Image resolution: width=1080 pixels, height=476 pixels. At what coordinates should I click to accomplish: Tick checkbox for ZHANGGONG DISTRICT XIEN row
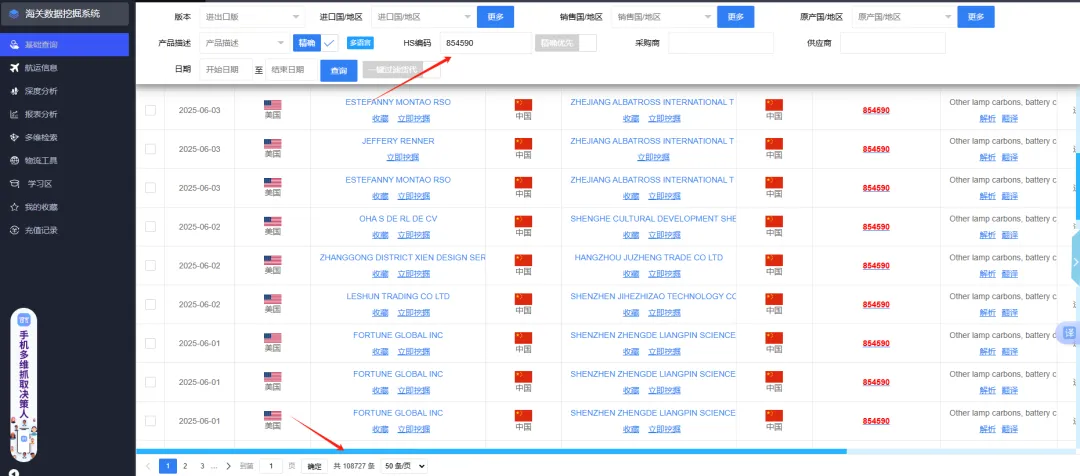tap(150, 265)
